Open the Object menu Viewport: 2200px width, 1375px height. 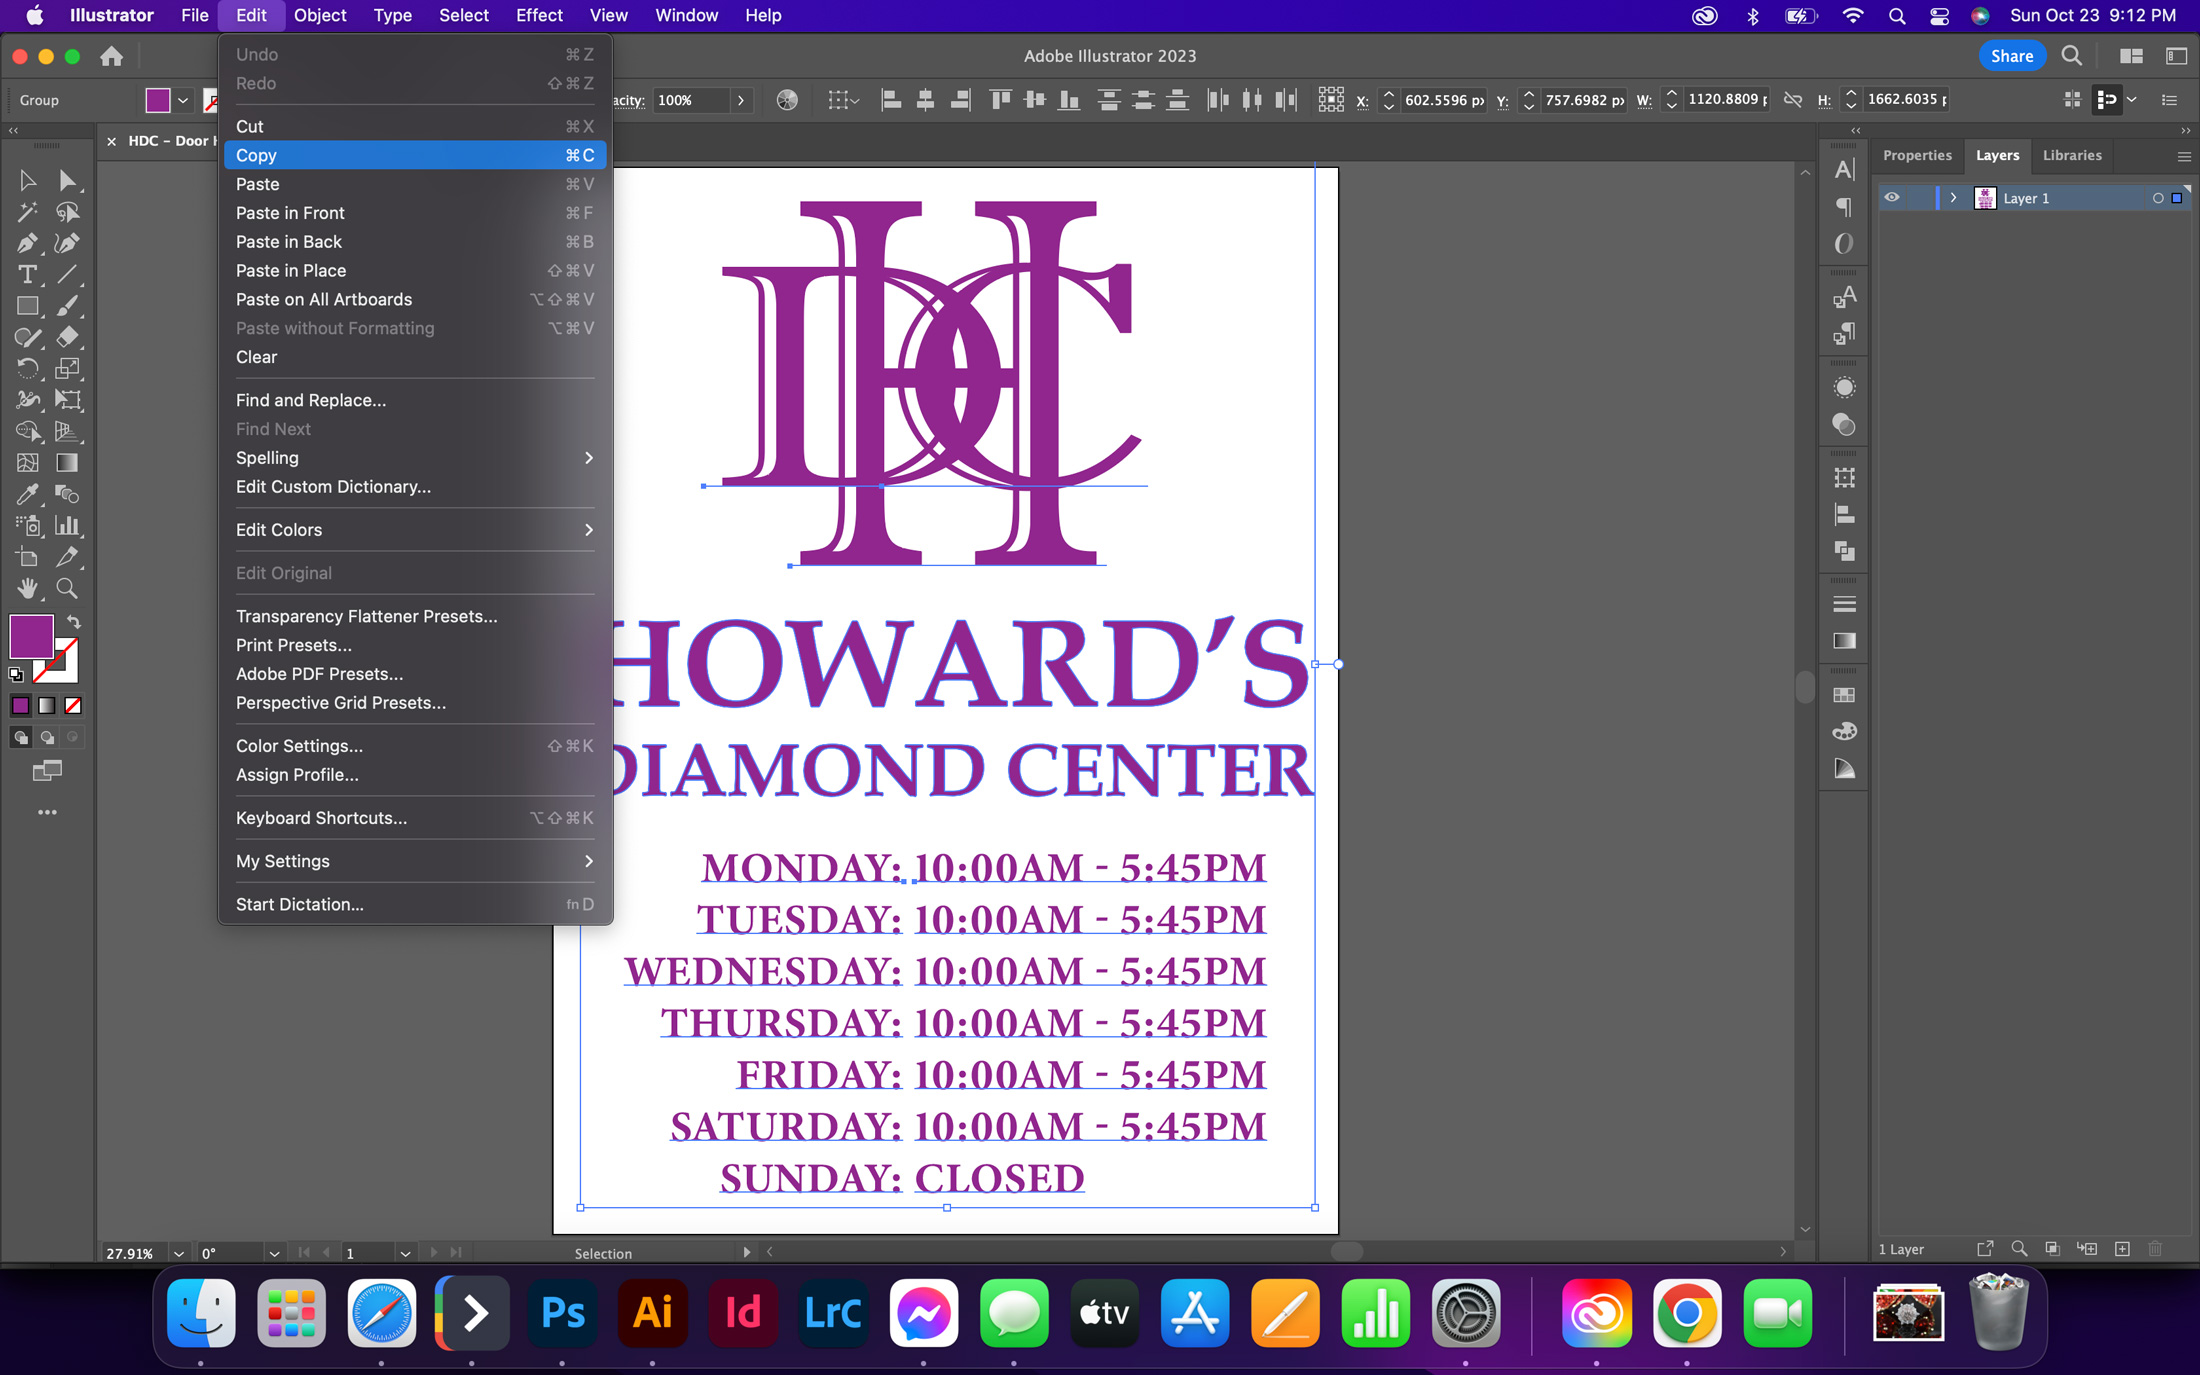point(320,15)
